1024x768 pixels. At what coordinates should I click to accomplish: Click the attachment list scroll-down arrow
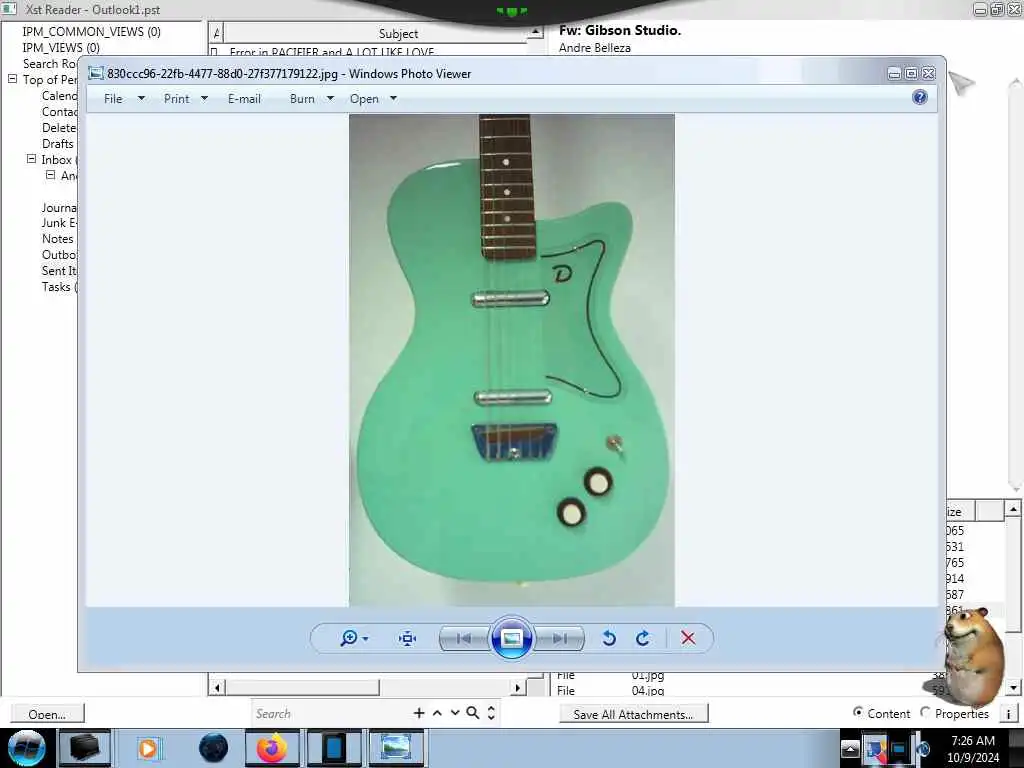pyautogui.click(x=1013, y=687)
